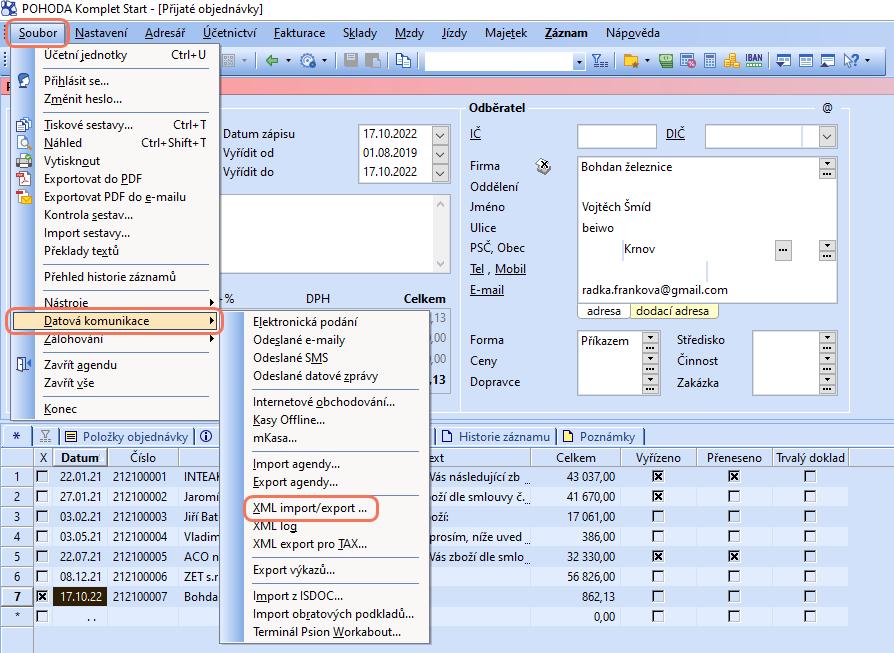
Task: Click the grayed save diskette icon
Action: click(x=351, y=60)
